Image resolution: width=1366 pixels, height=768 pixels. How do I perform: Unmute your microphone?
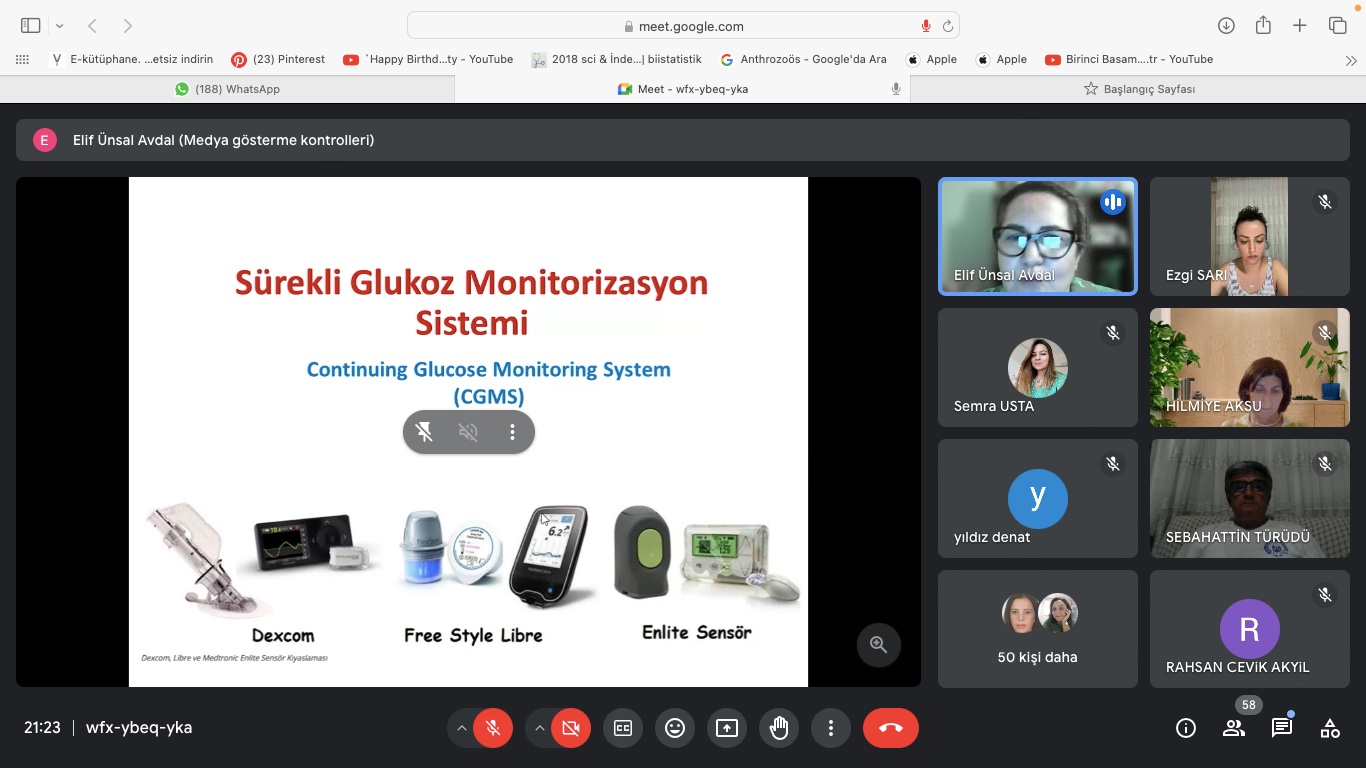pos(493,728)
